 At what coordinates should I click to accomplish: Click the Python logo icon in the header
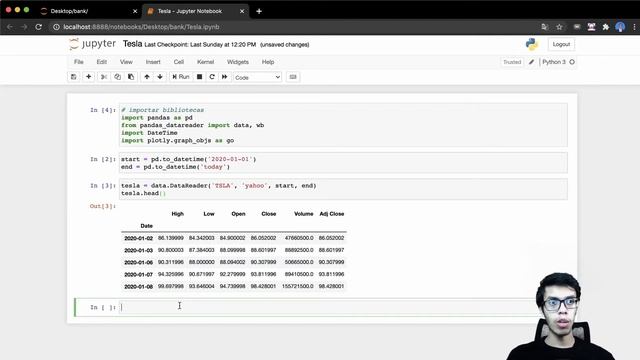(532, 44)
